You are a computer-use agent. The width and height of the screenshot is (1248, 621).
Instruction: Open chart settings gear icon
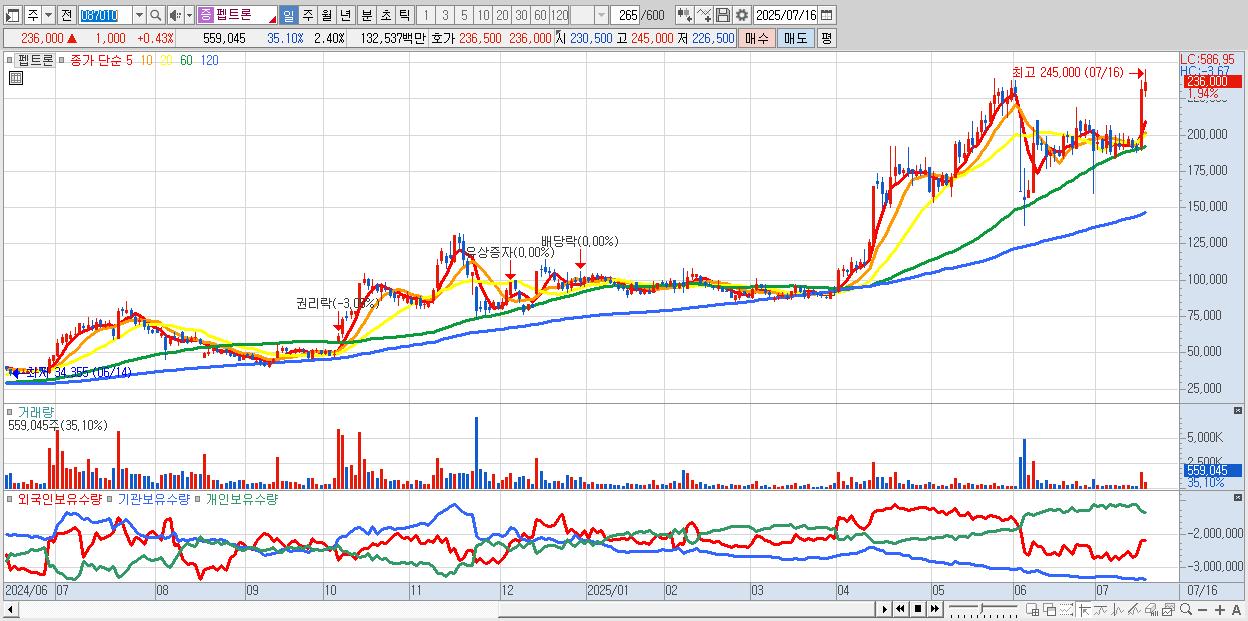point(742,15)
